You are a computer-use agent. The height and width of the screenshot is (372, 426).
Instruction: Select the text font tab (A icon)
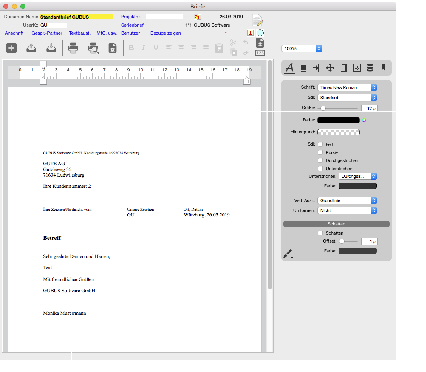coord(290,68)
